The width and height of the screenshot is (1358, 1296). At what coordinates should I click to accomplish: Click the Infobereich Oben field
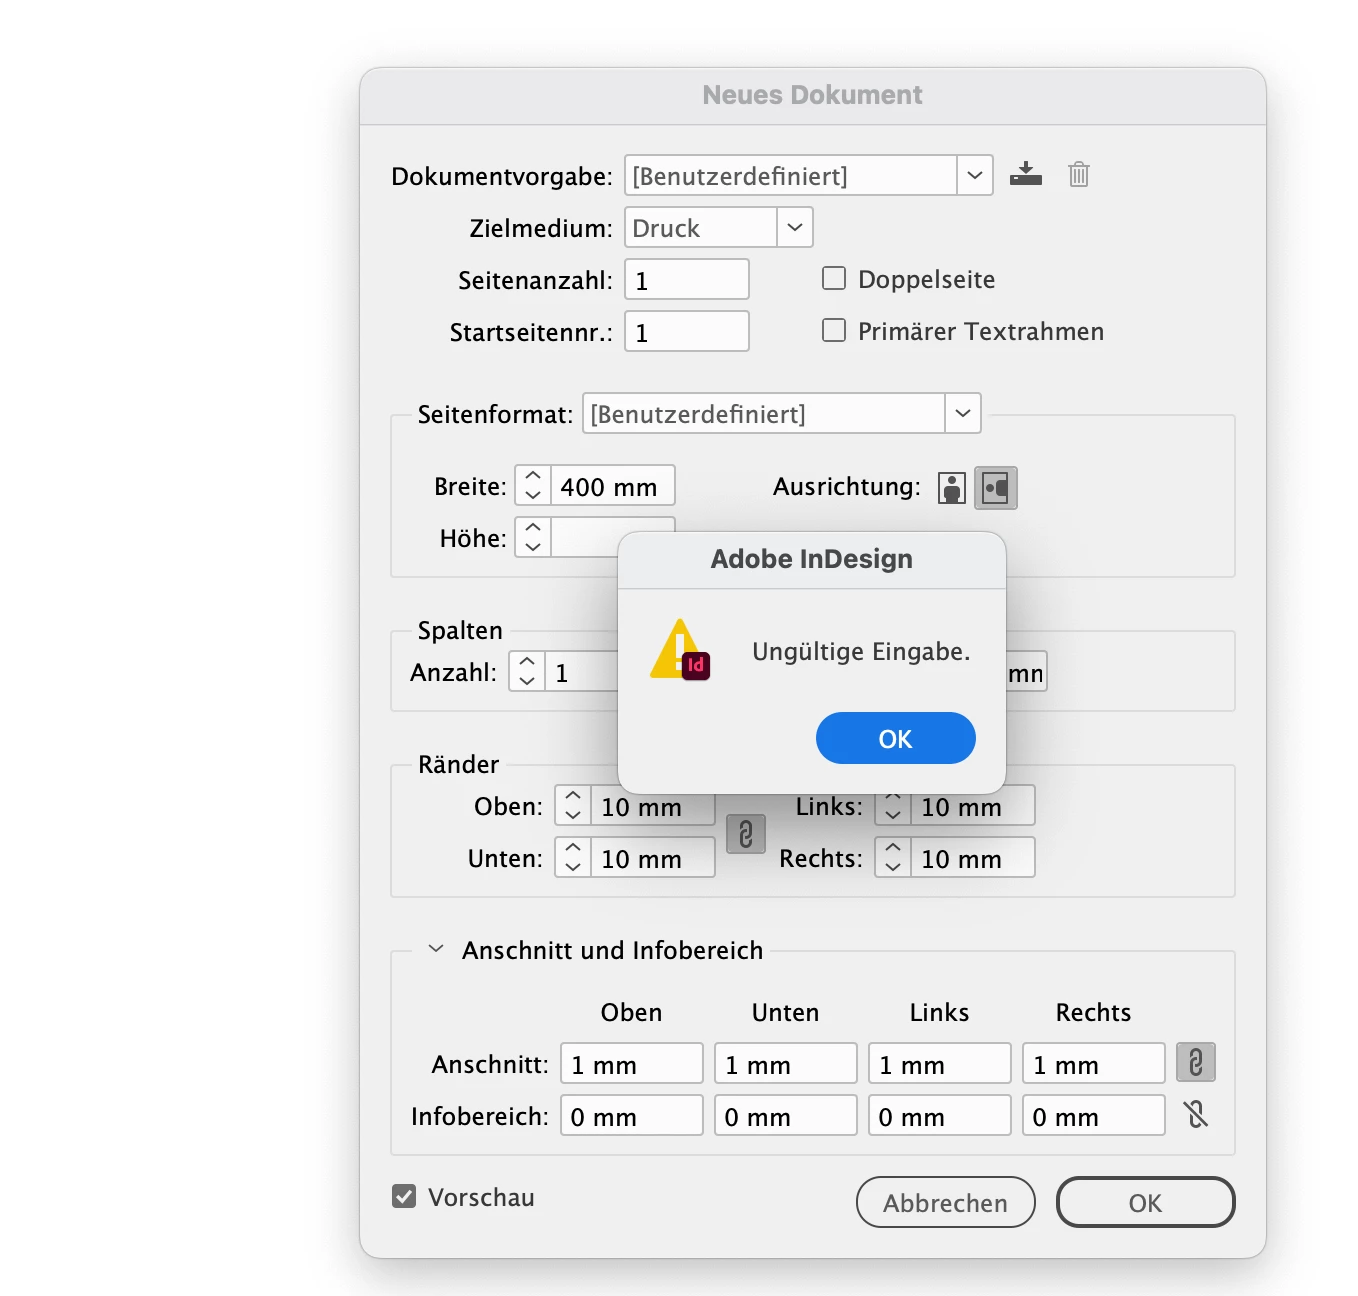[632, 1115]
